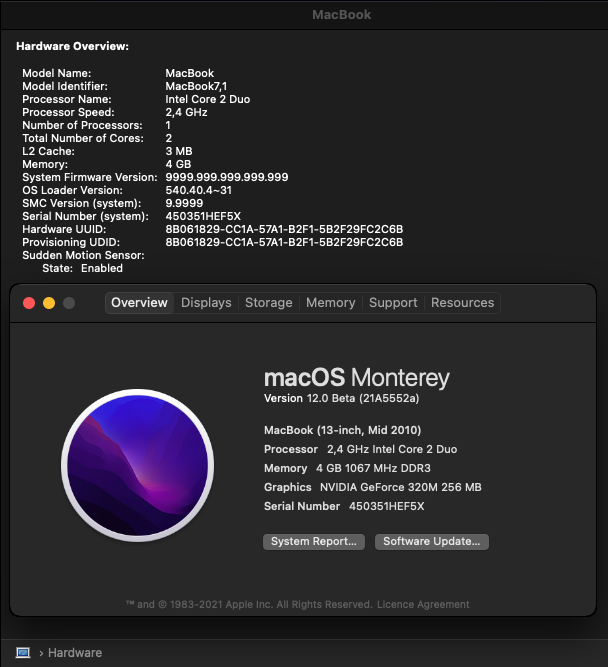
Task: Switch to the Overview tab
Action: tap(139, 303)
